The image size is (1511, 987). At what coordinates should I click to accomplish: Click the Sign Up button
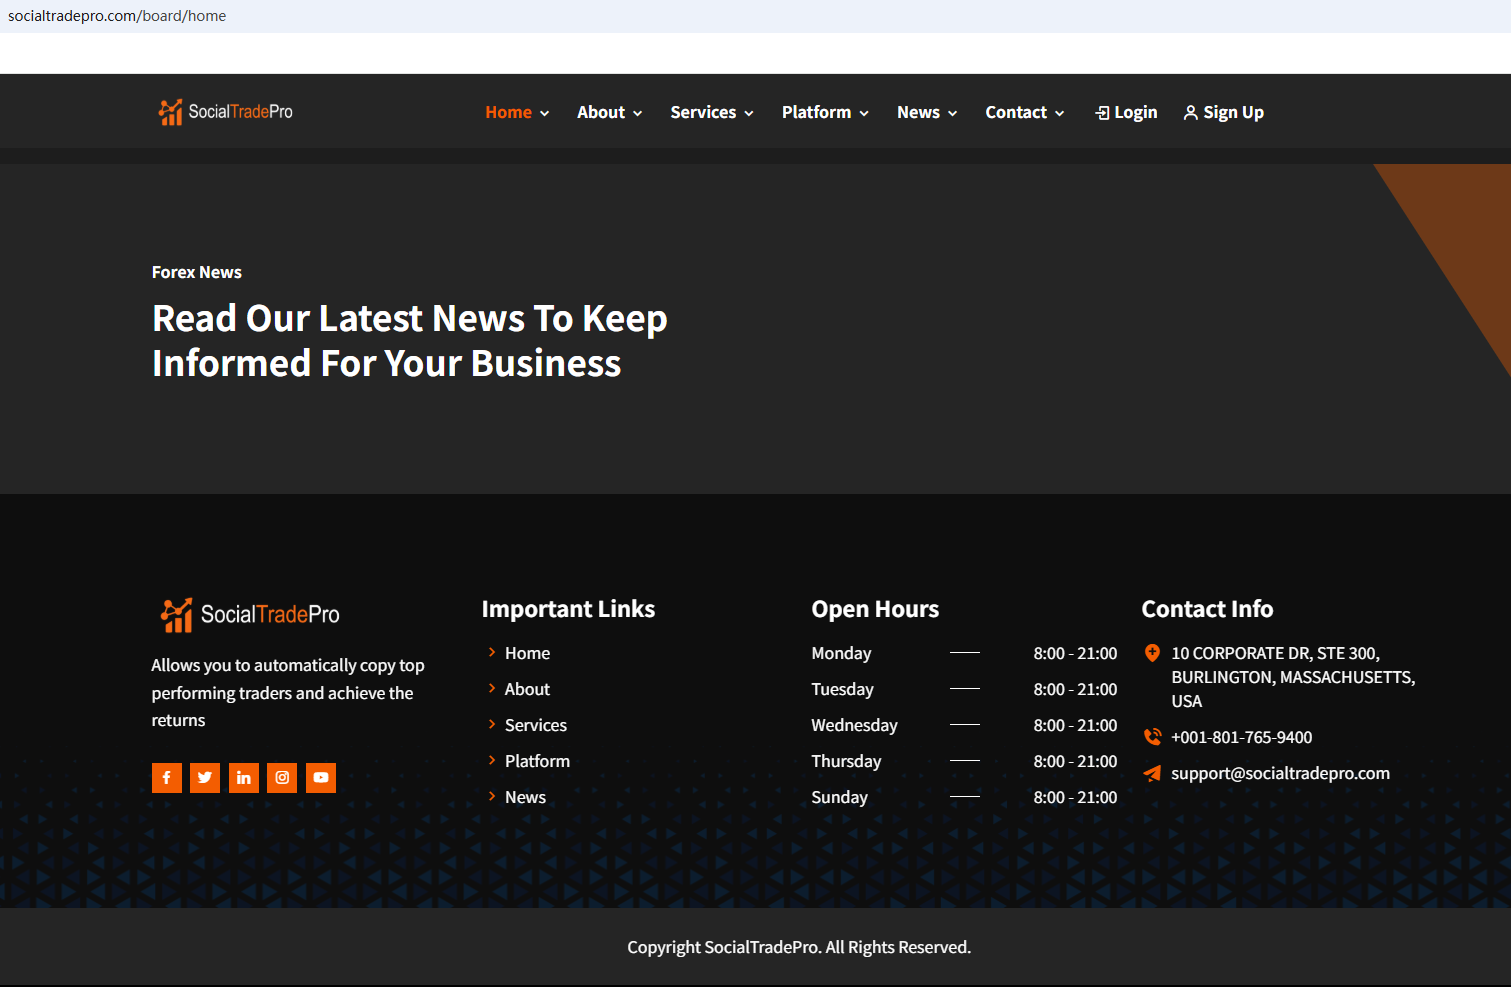click(1224, 113)
